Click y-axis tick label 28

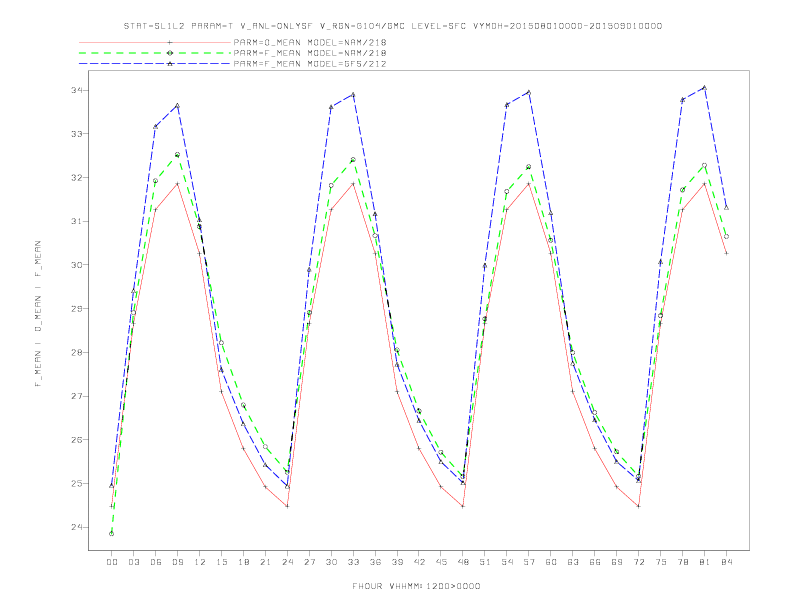pyautogui.click(x=77, y=352)
